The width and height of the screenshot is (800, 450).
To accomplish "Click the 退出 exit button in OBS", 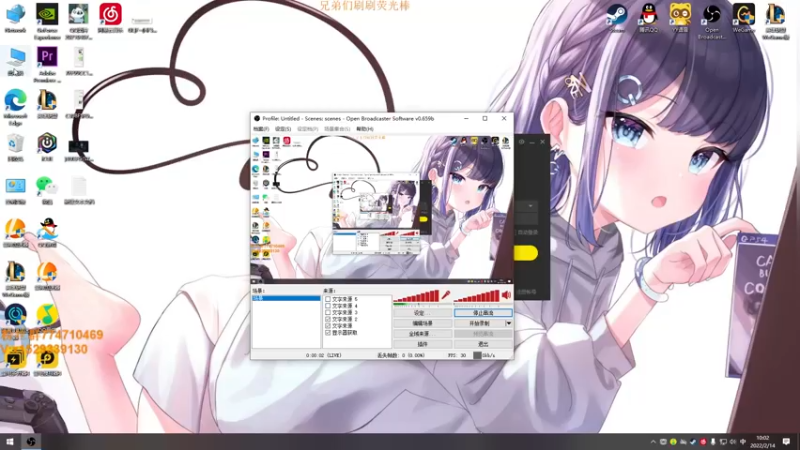I will click(483, 344).
